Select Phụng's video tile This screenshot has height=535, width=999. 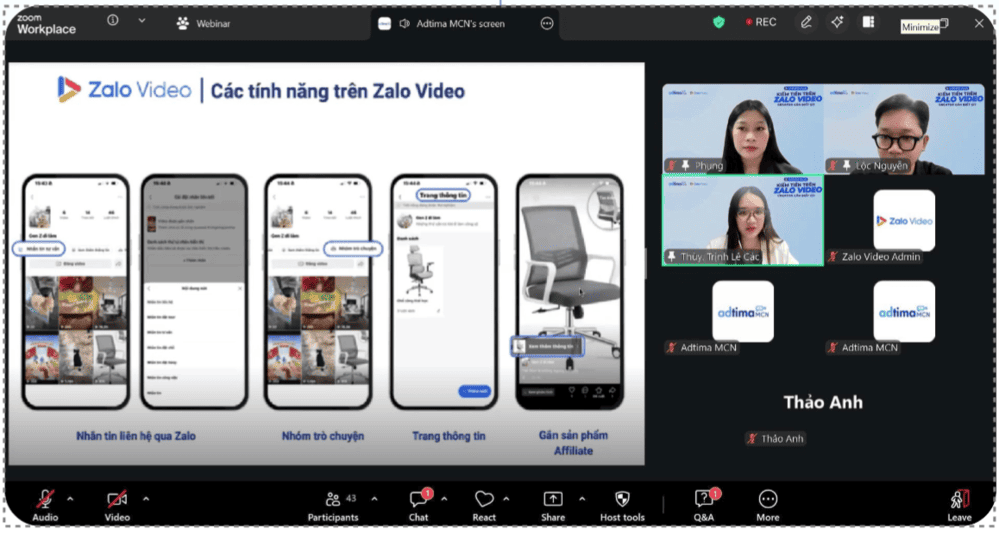click(x=743, y=129)
